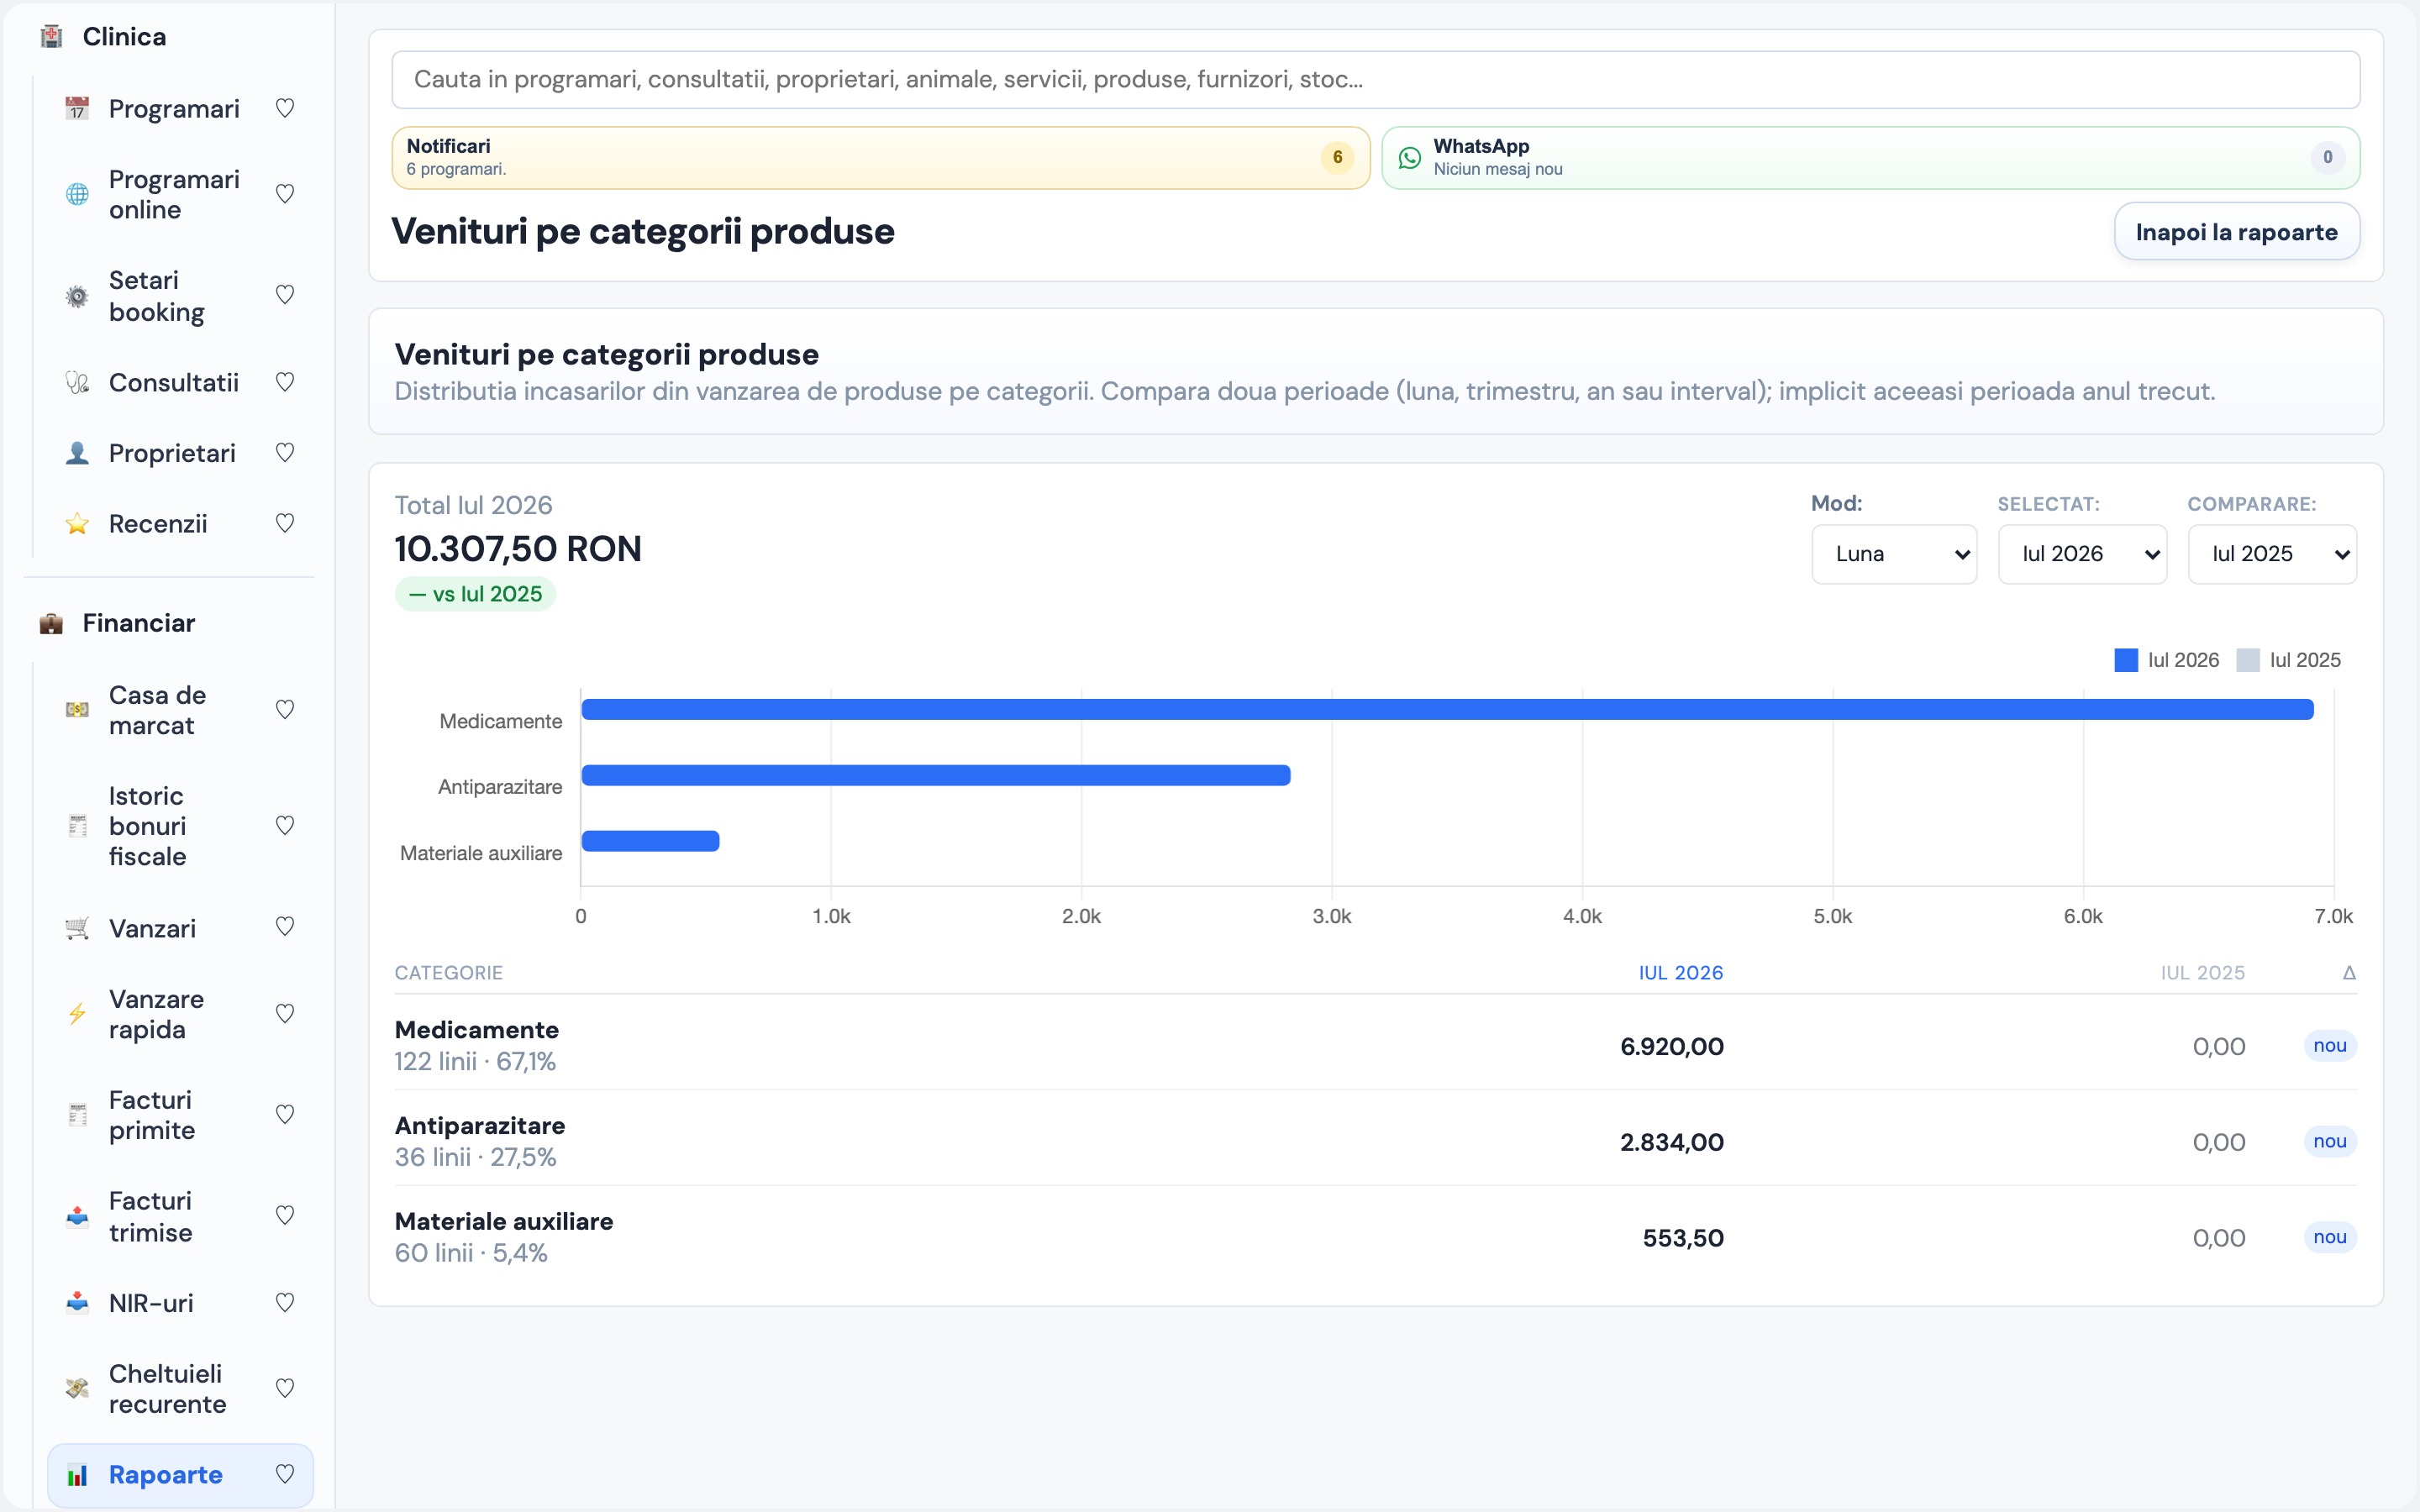Click the globe icon for Programari online
The height and width of the screenshot is (1512, 2420).
tap(77, 194)
